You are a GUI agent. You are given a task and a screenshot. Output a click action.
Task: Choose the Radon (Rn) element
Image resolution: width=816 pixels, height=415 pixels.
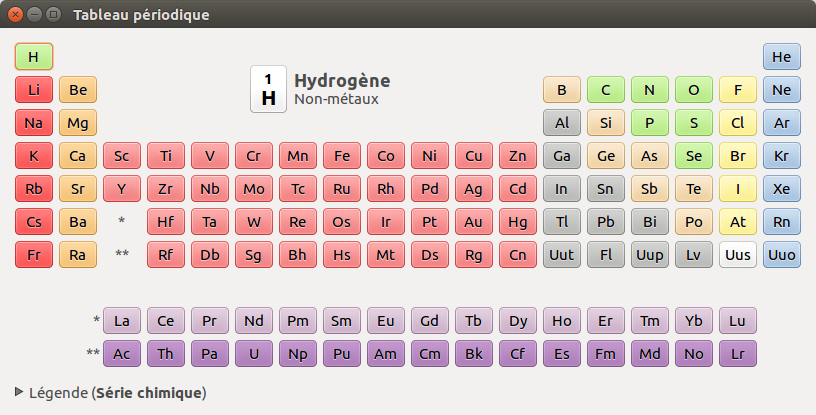coord(782,222)
